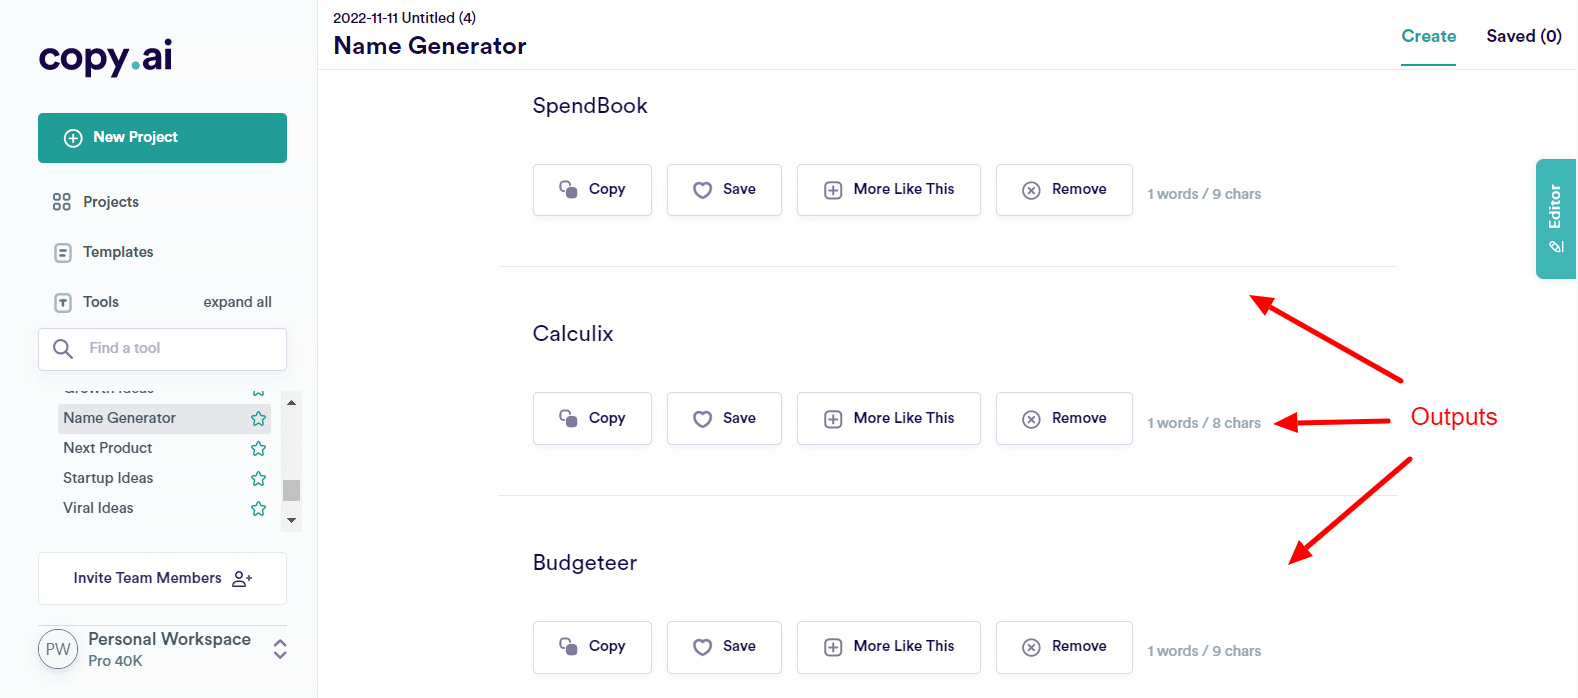
Task: Select the Create tab
Action: click(1428, 36)
